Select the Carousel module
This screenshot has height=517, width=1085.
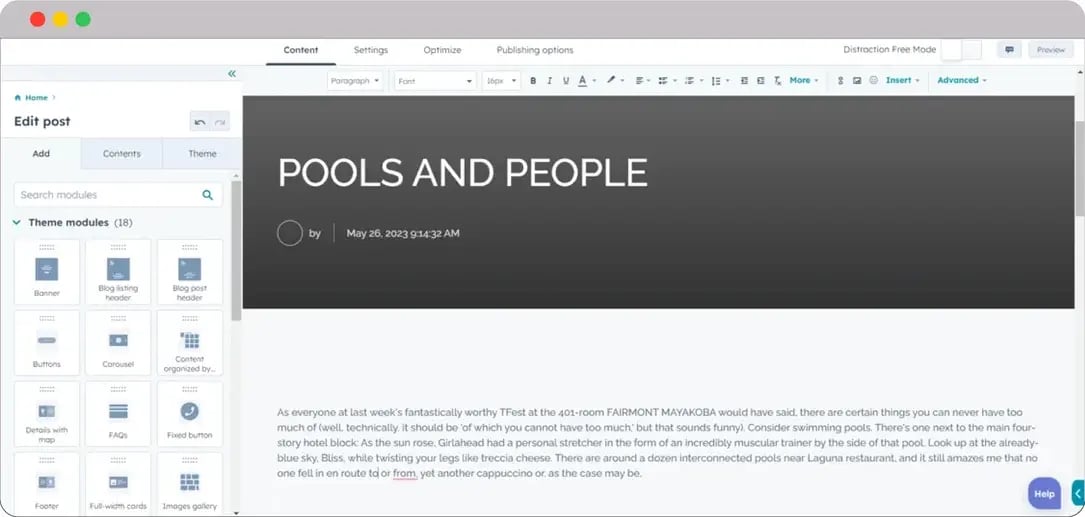pos(118,343)
